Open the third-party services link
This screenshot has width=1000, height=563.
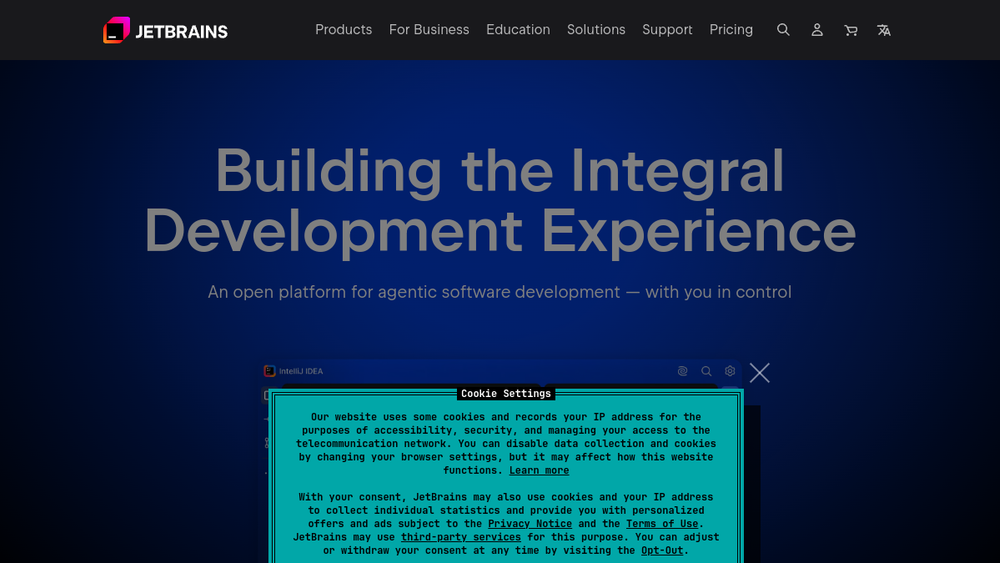[x=461, y=537]
